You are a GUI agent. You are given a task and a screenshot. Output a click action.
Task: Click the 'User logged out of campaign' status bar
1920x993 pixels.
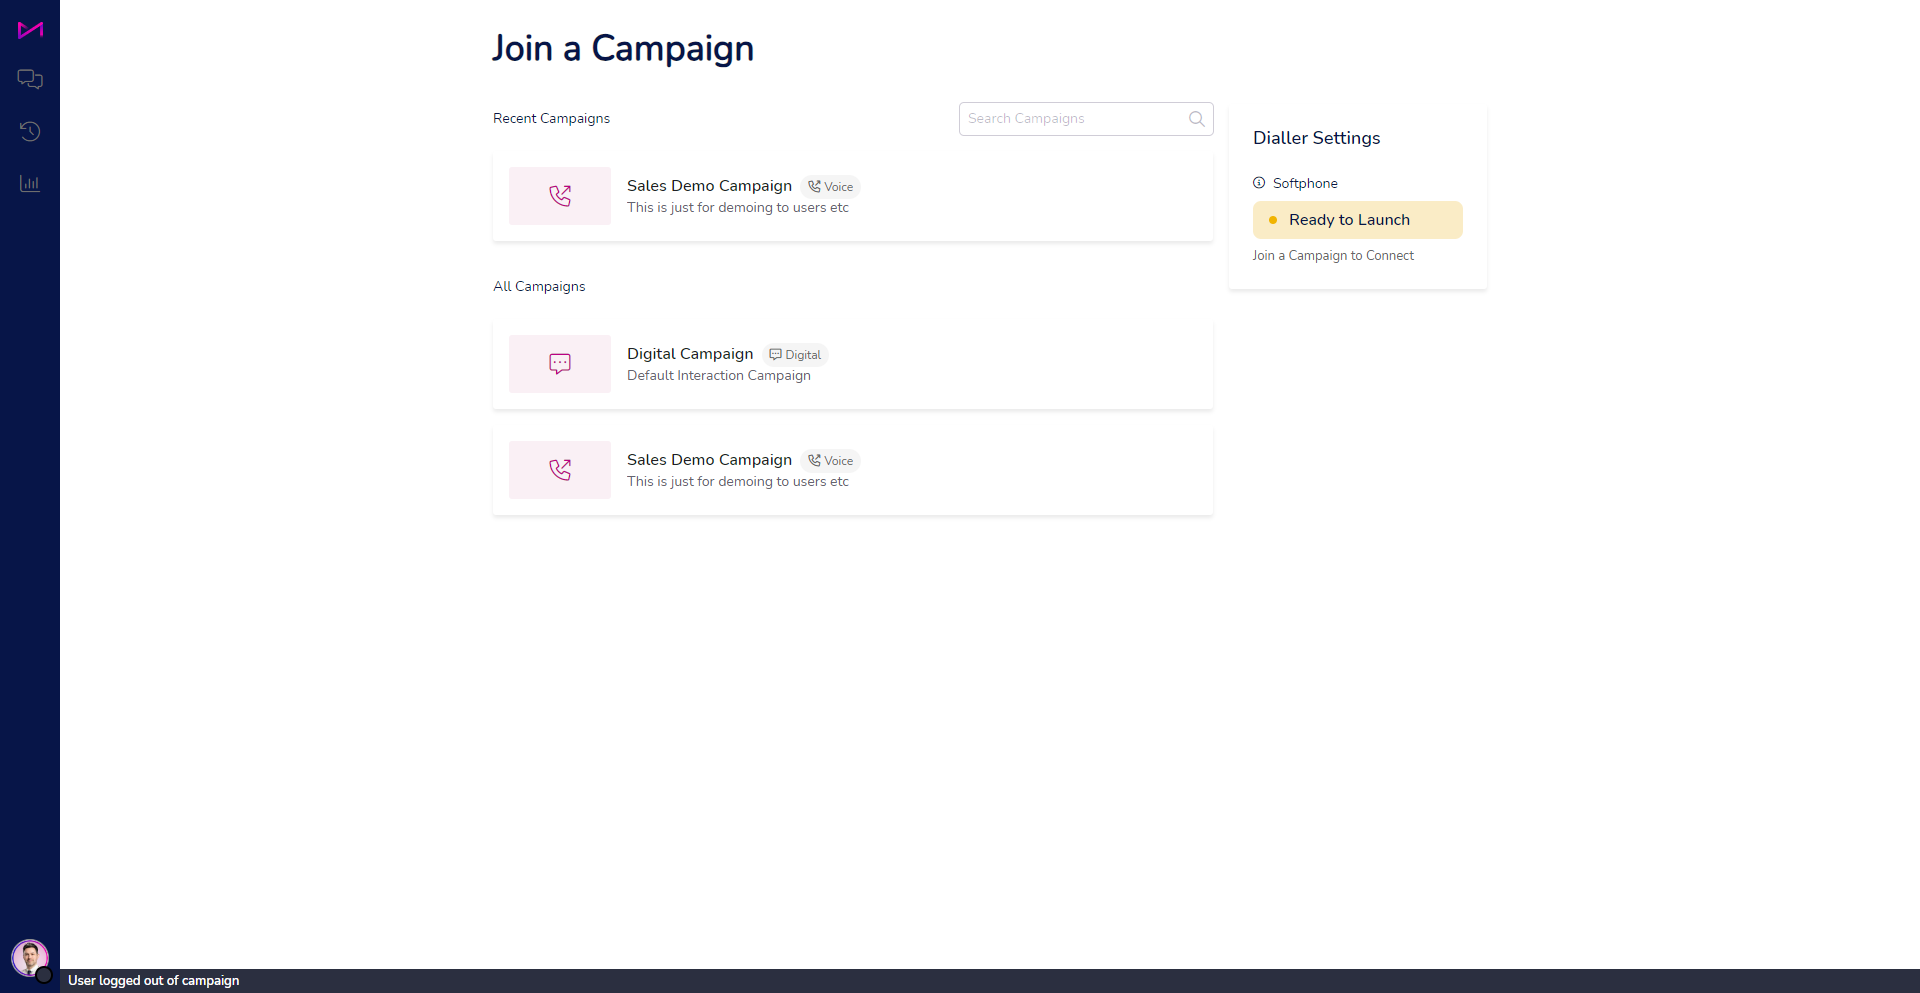[x=990, y=981]
